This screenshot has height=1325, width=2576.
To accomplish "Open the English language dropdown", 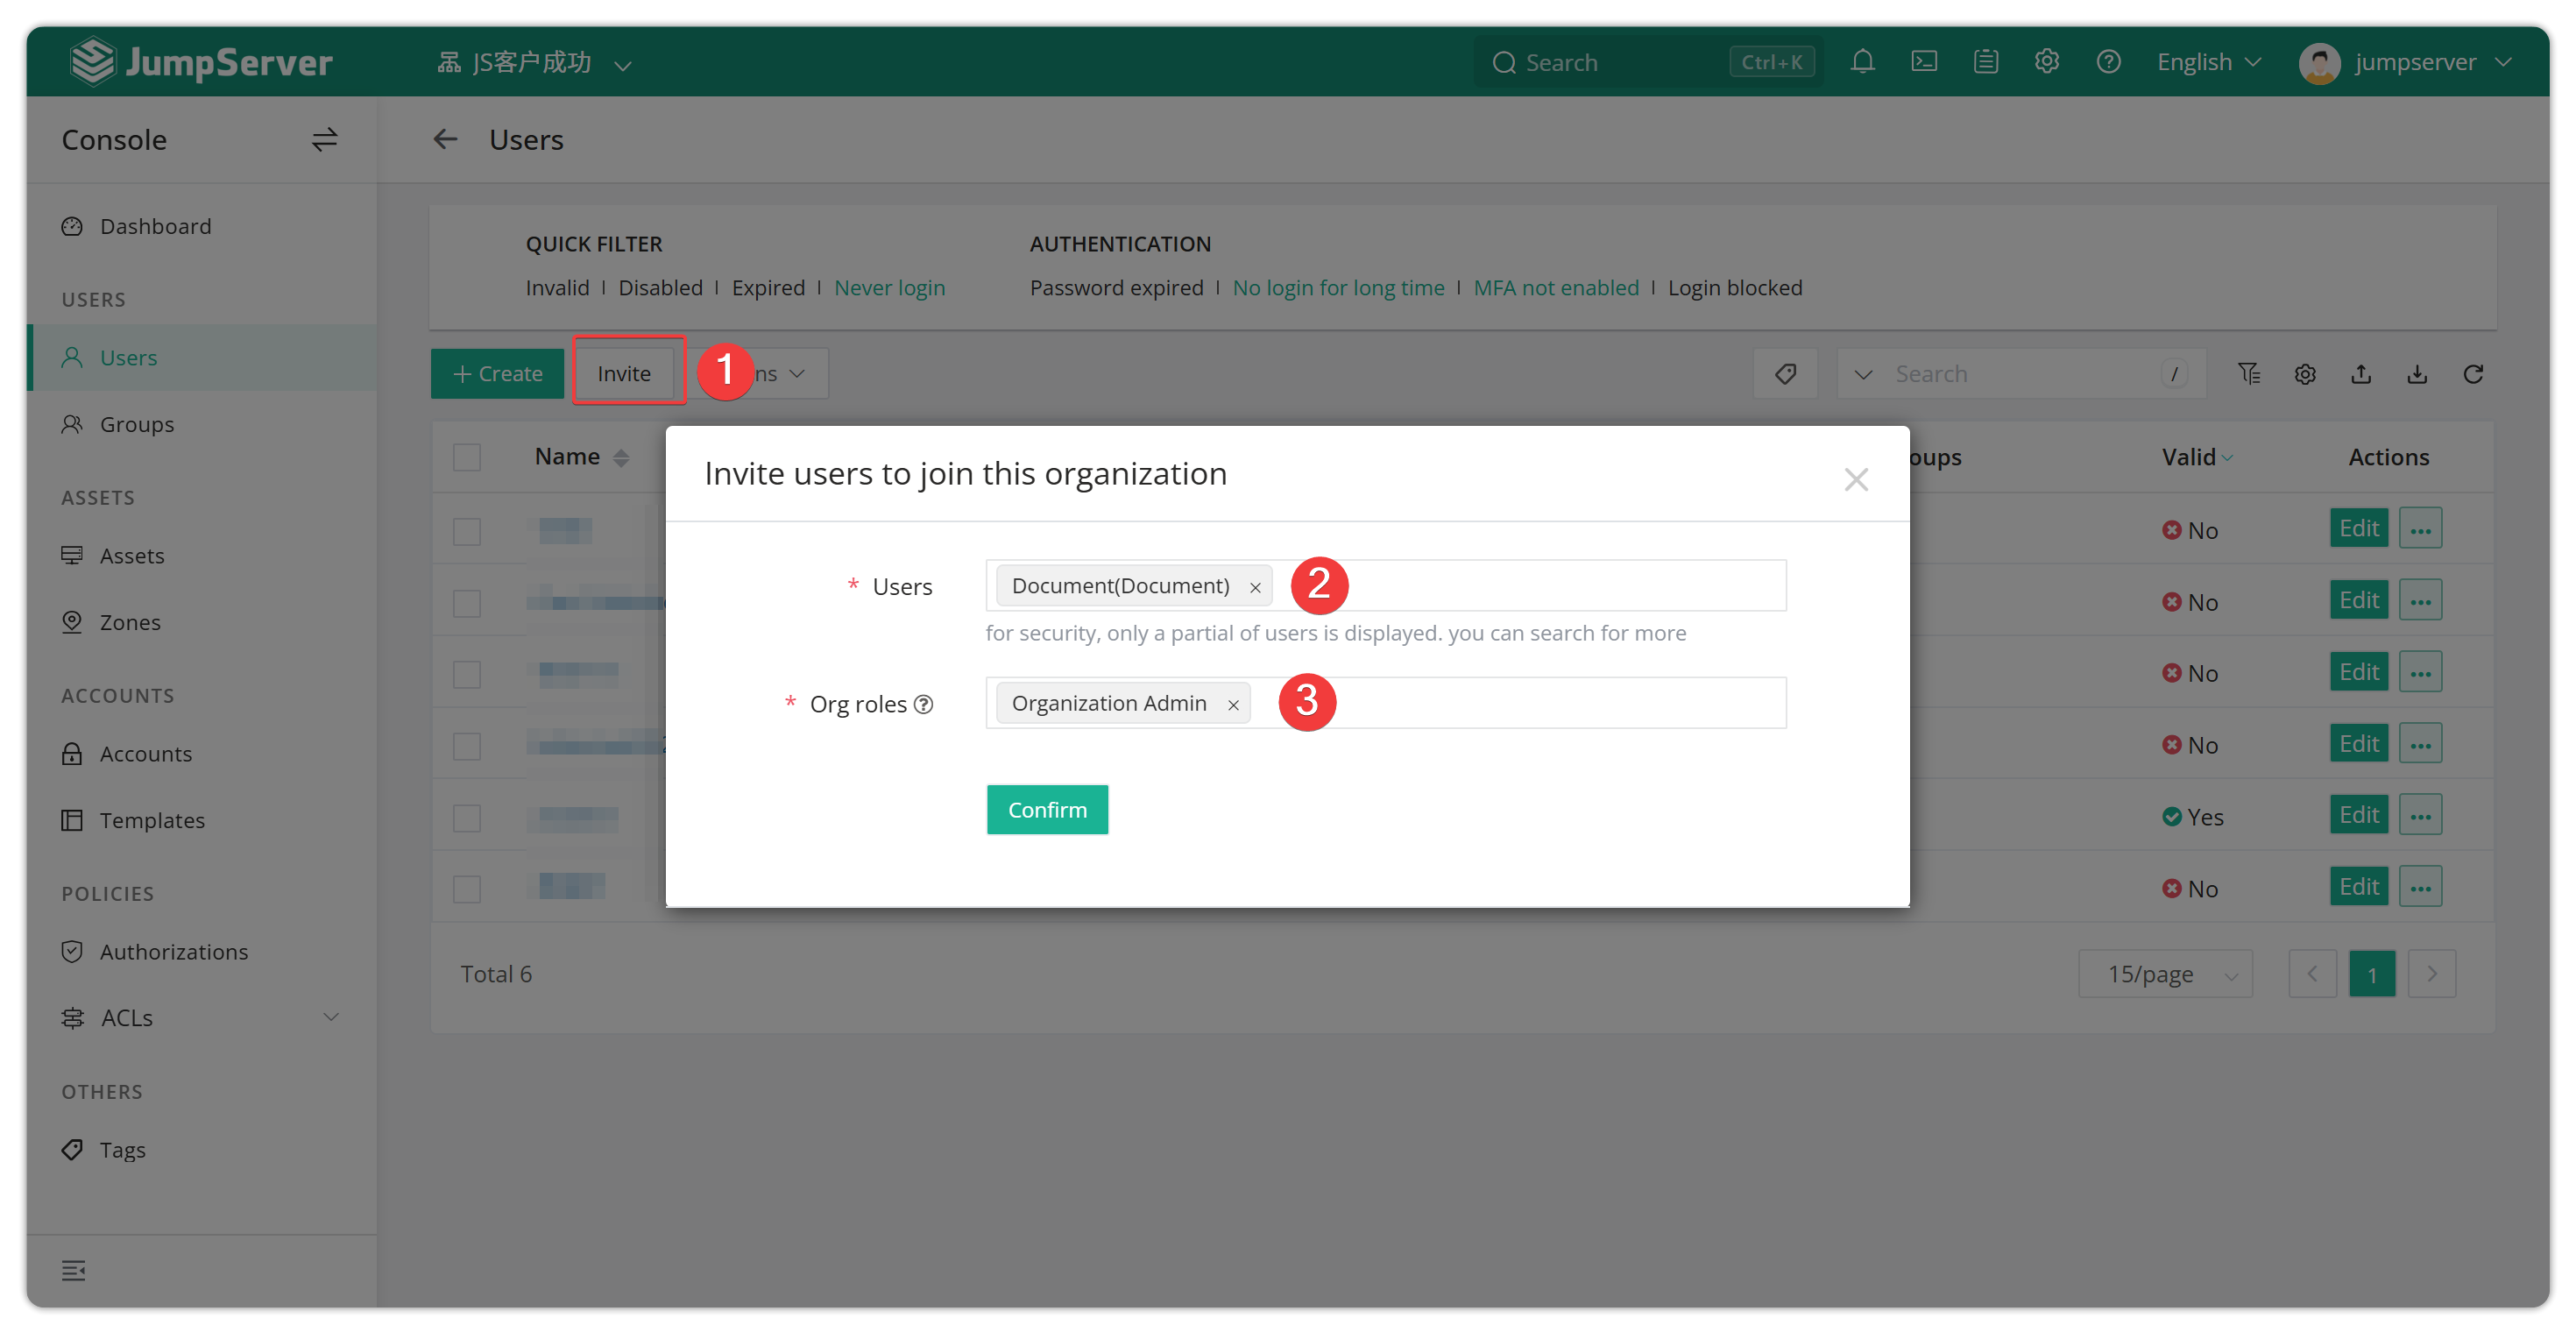I will pyautogui.click(x=2209, y=62).
